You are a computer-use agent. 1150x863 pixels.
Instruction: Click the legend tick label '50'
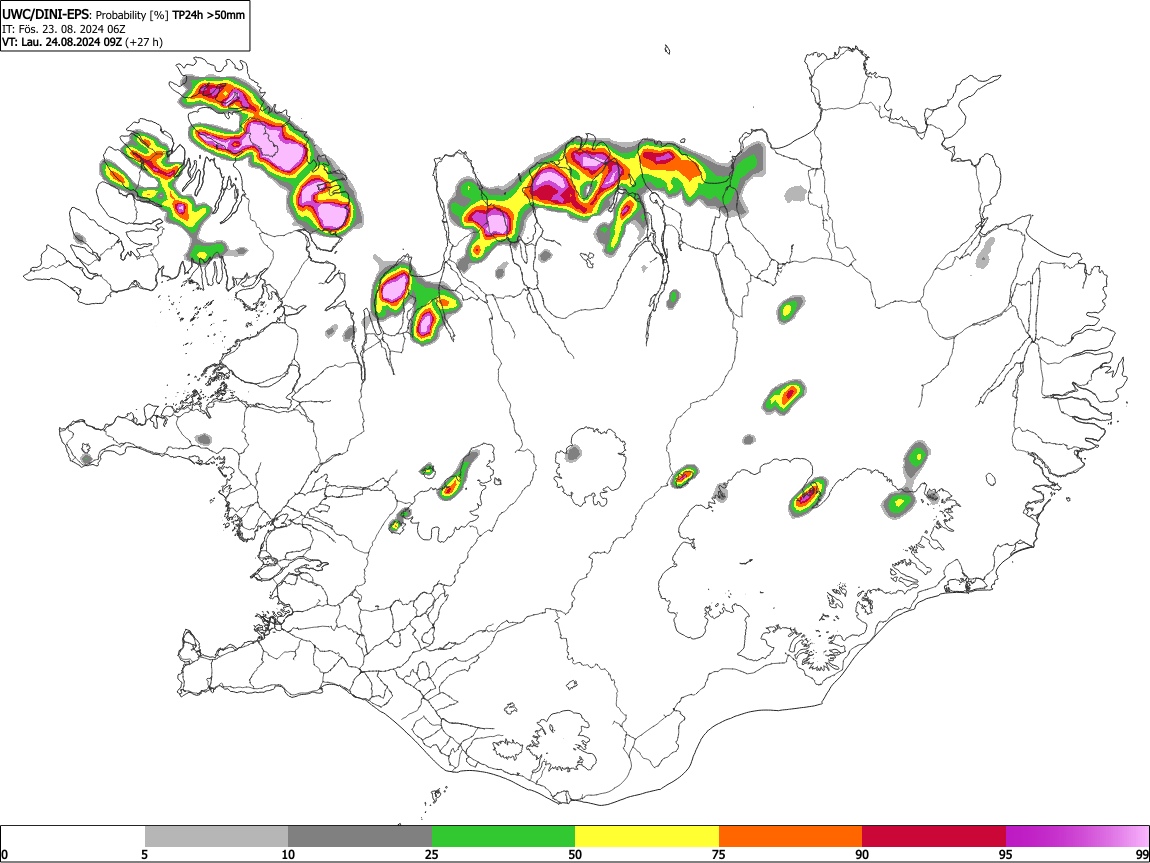click(x=575, y=855)
